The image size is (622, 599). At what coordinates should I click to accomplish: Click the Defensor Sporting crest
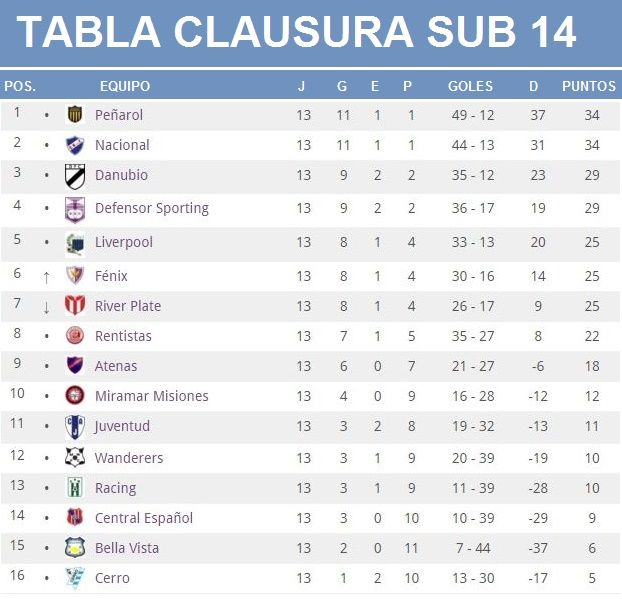click(x=75, y=210)
